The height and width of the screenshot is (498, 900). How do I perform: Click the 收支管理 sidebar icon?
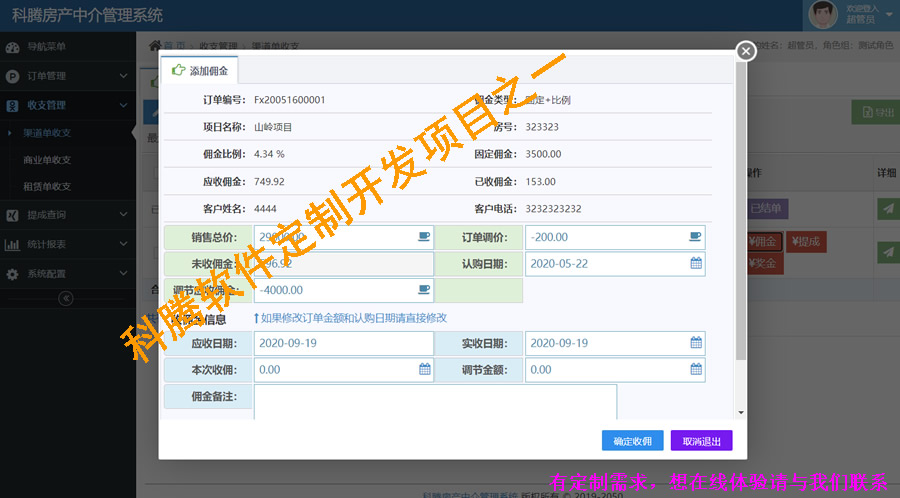coord(12,106)
